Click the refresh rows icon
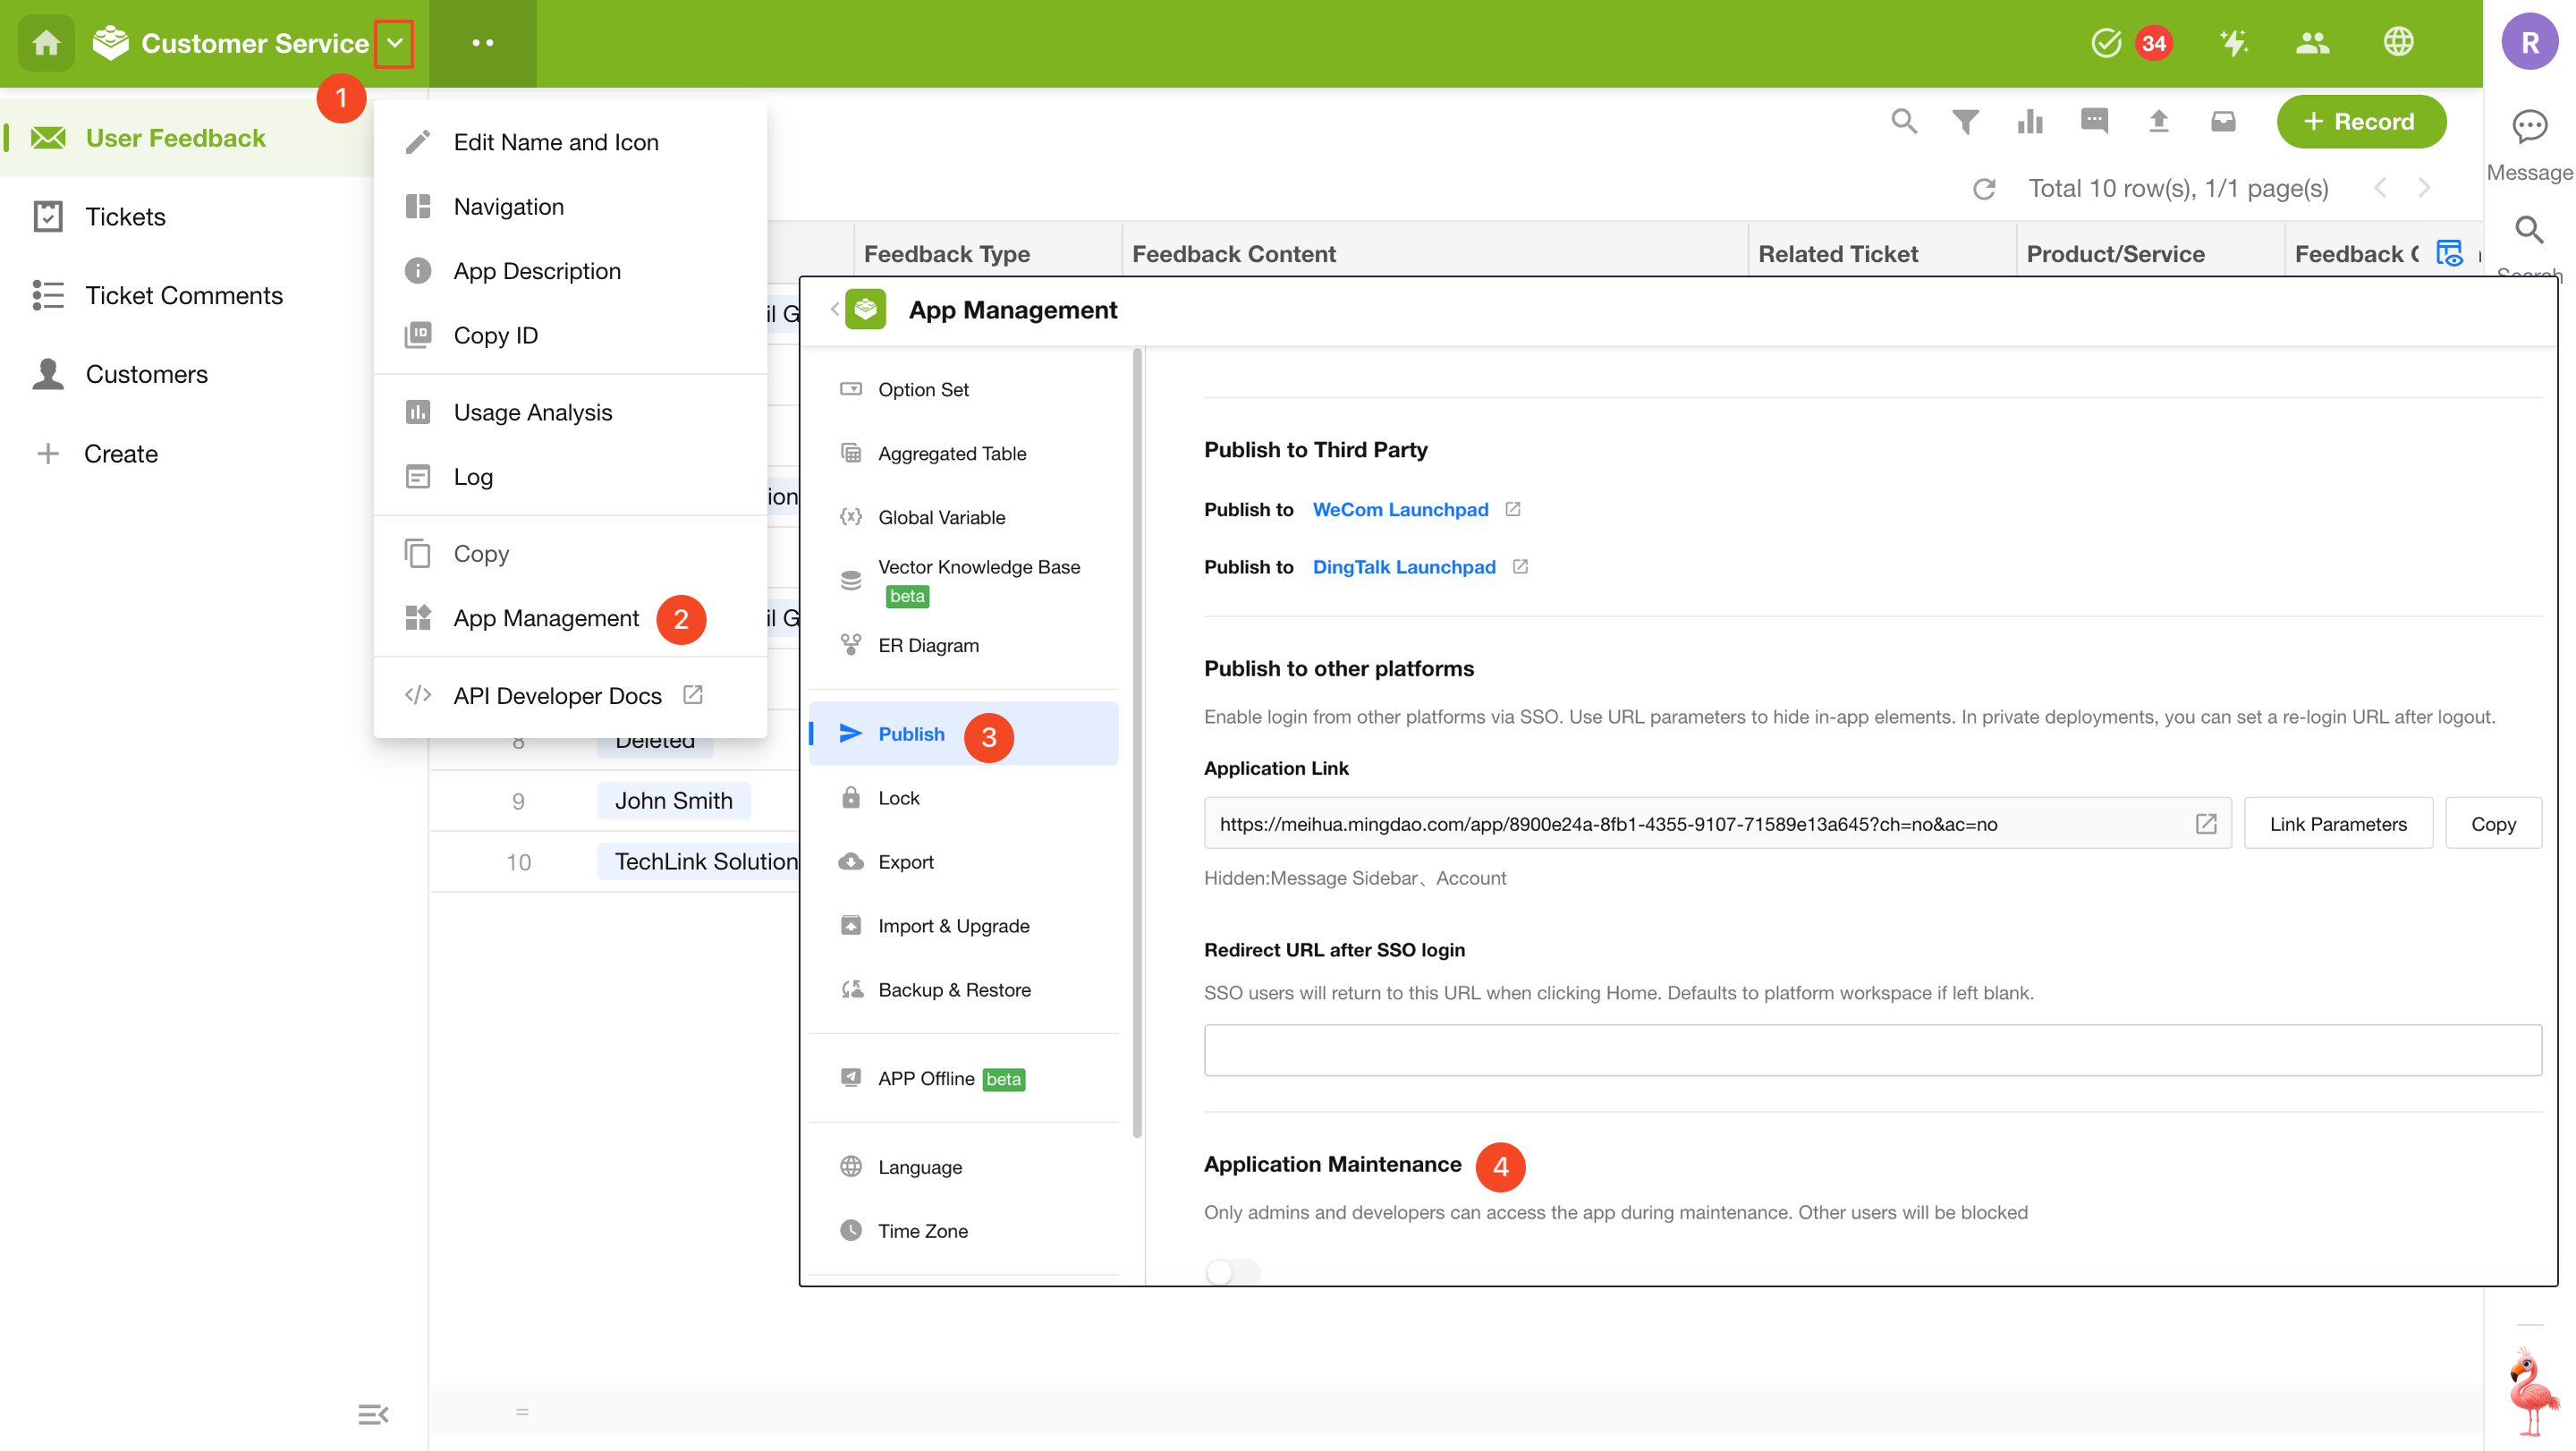 [1984, 189]
